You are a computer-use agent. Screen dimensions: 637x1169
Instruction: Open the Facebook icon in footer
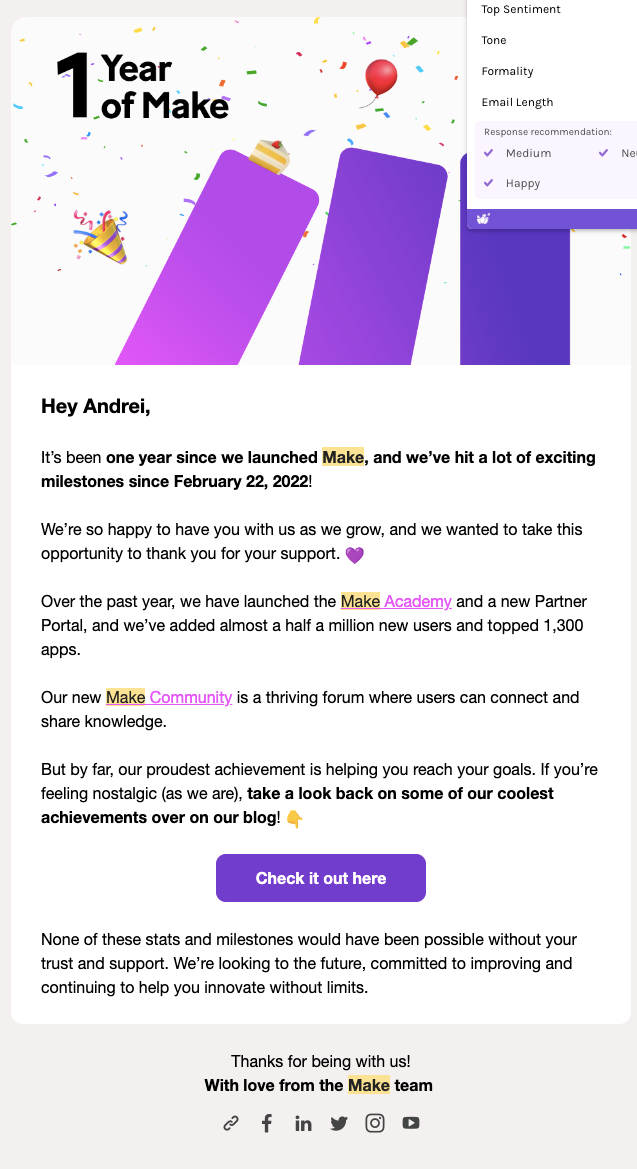point(267,1124)
